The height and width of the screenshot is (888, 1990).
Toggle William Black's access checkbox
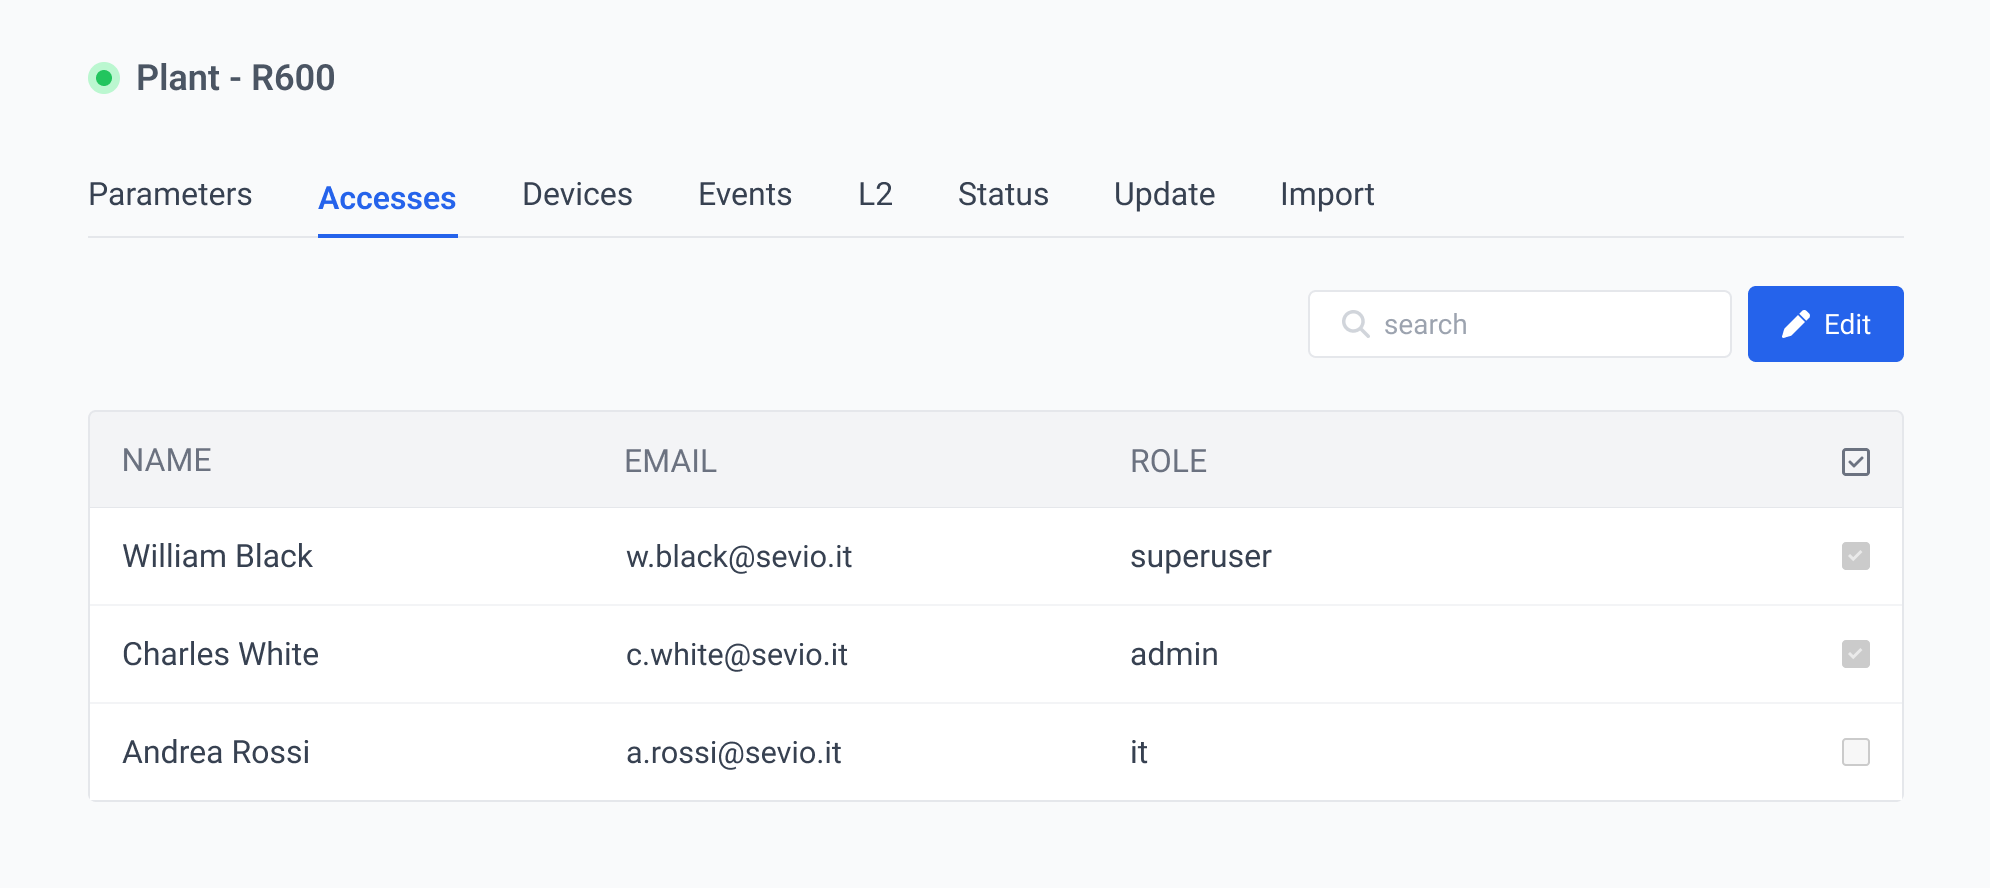(1855, 556)
